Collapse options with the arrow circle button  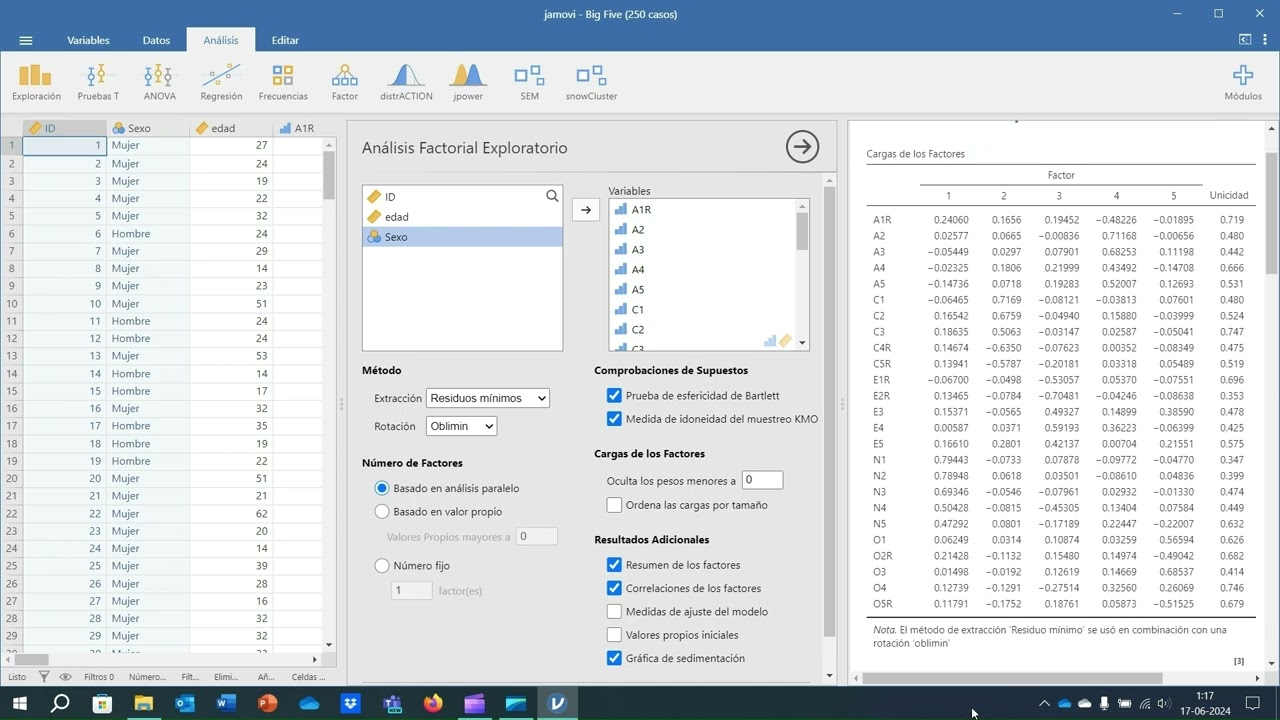pyautogui.click(x=802, y=147)
